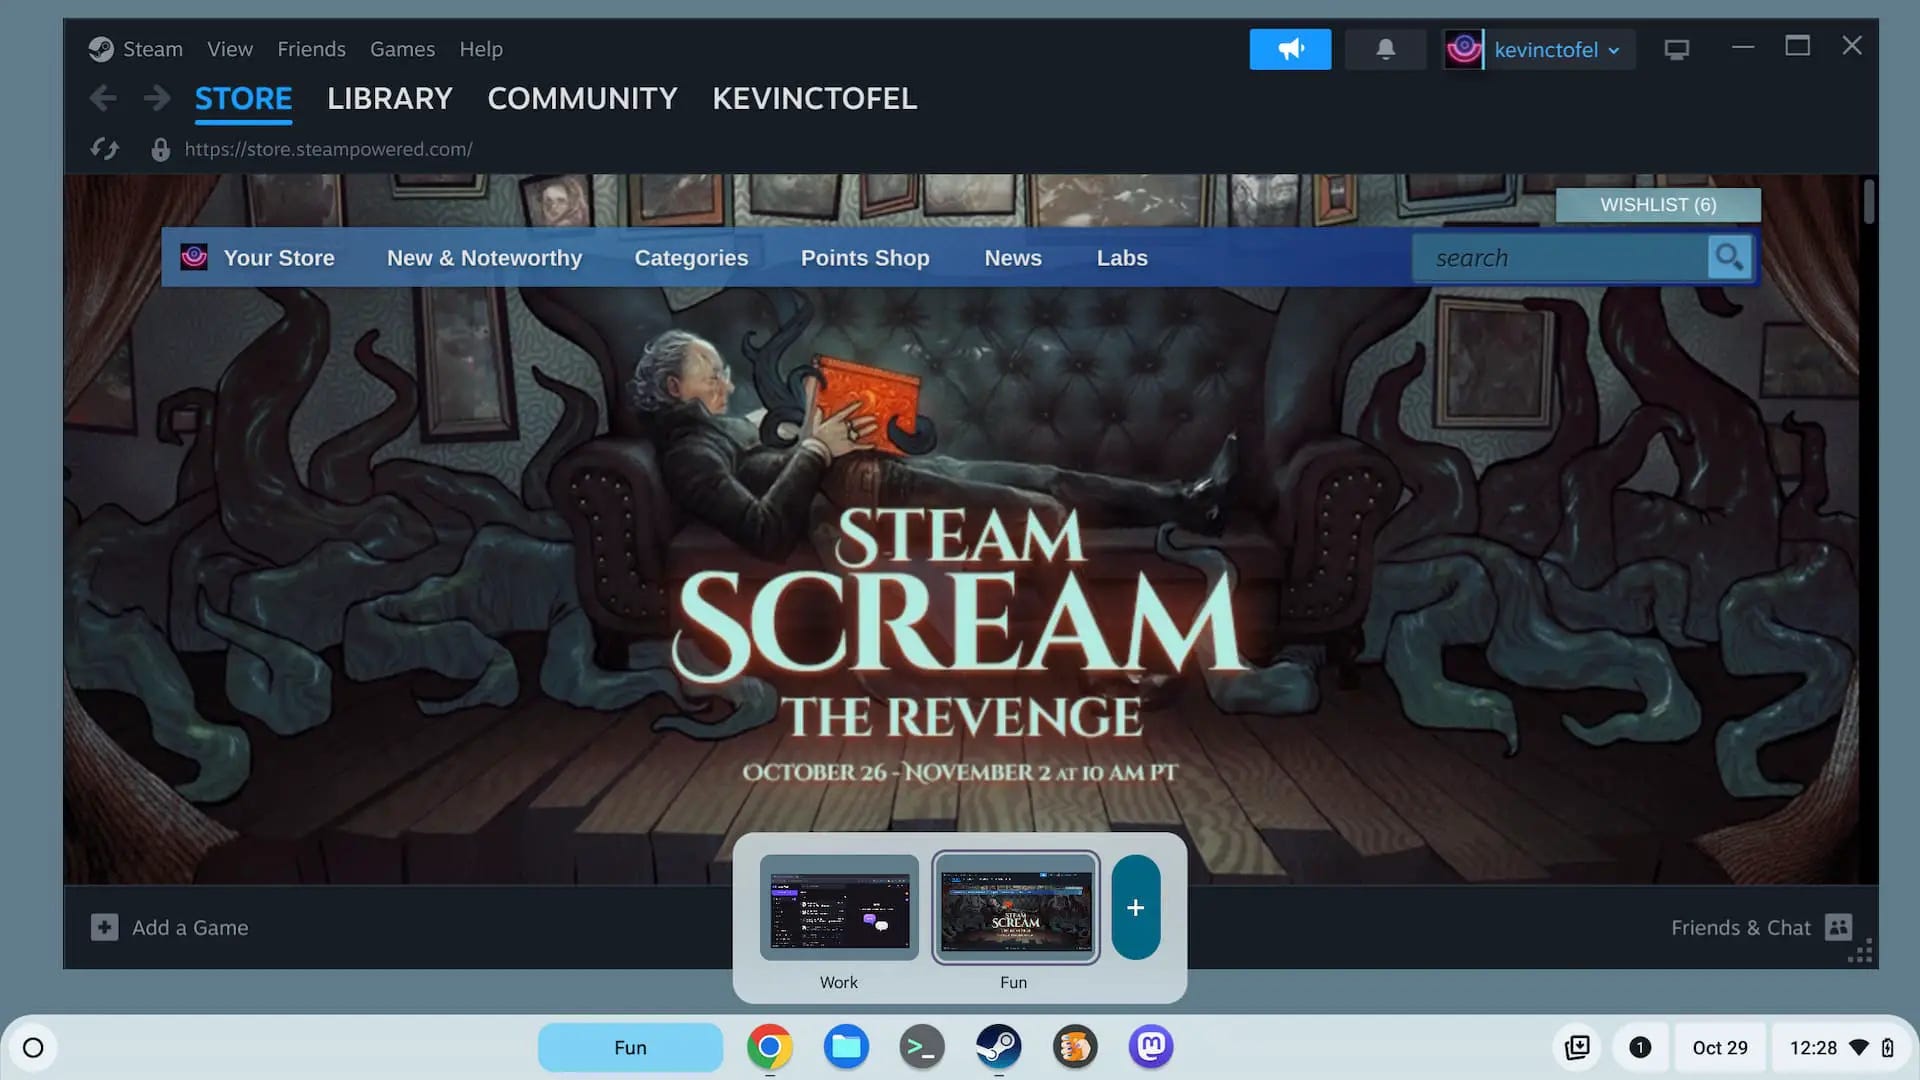Expand the kevinctofel account dropdown
This screenshot has width=1920, height=1080.
click(1557, 50)
